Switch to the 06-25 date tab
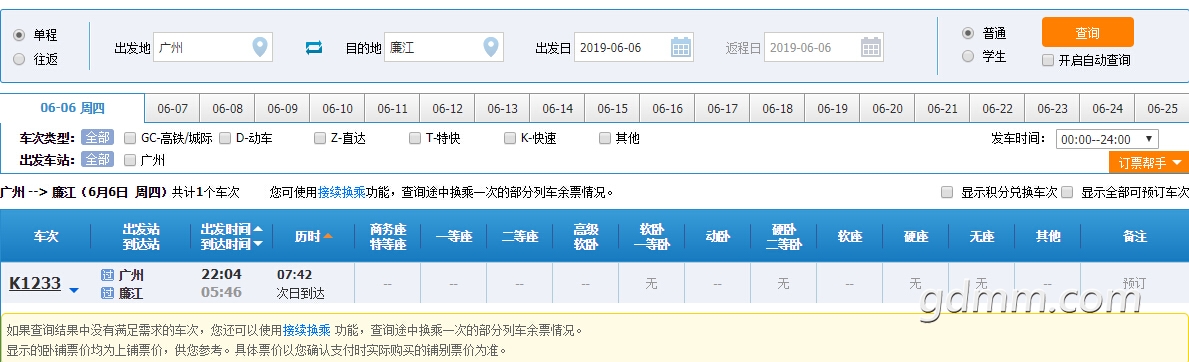This screenshot has height=362, width=1189. (x=1162, y=109)
